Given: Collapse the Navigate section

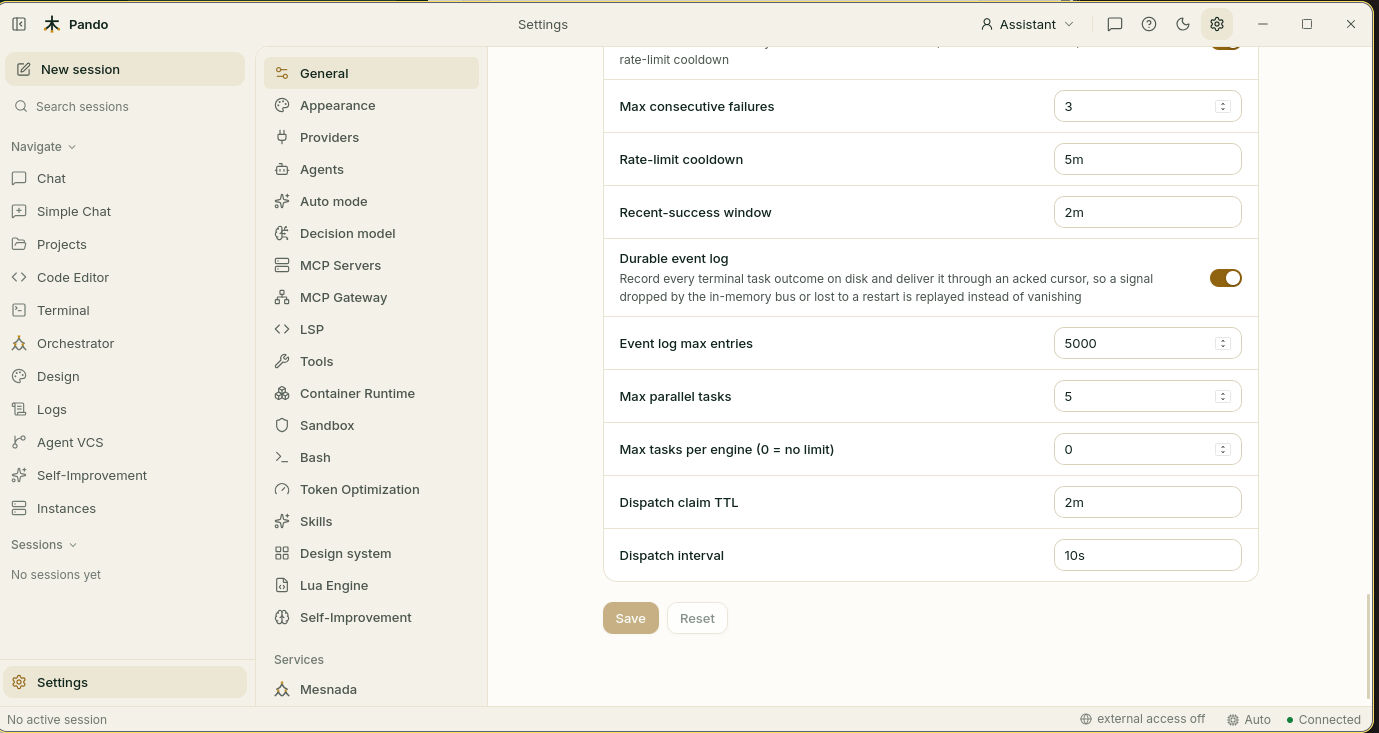Looking at the screenshot, I should [x=44, y=146].
